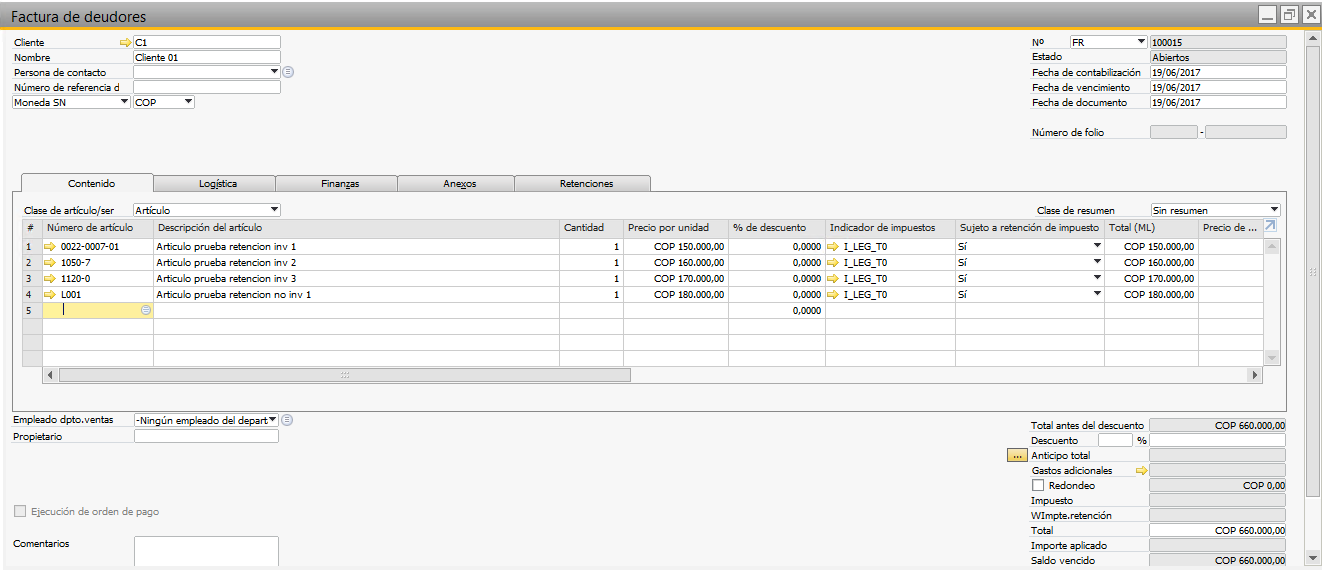1322x571 pixels.
Task: Click tax indicator arrow in row 2
Action: pos(834,262)
